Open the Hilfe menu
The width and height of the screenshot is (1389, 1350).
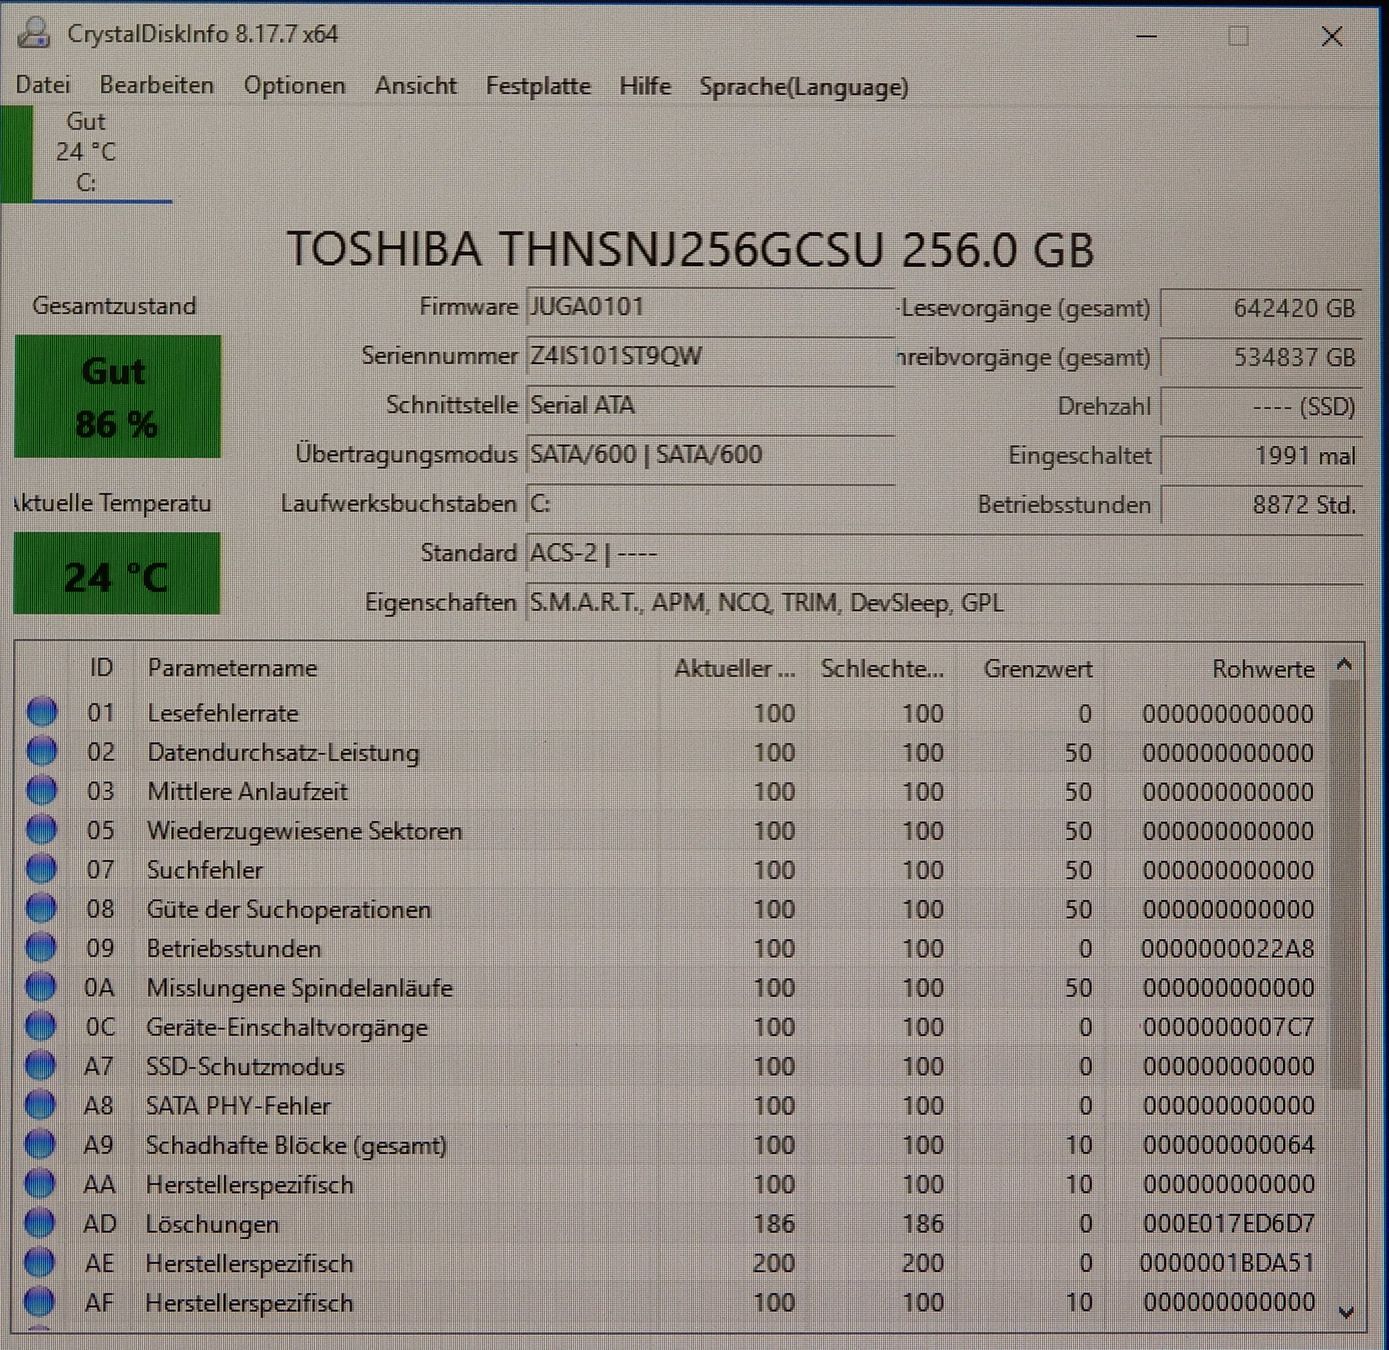click(645, 86)
